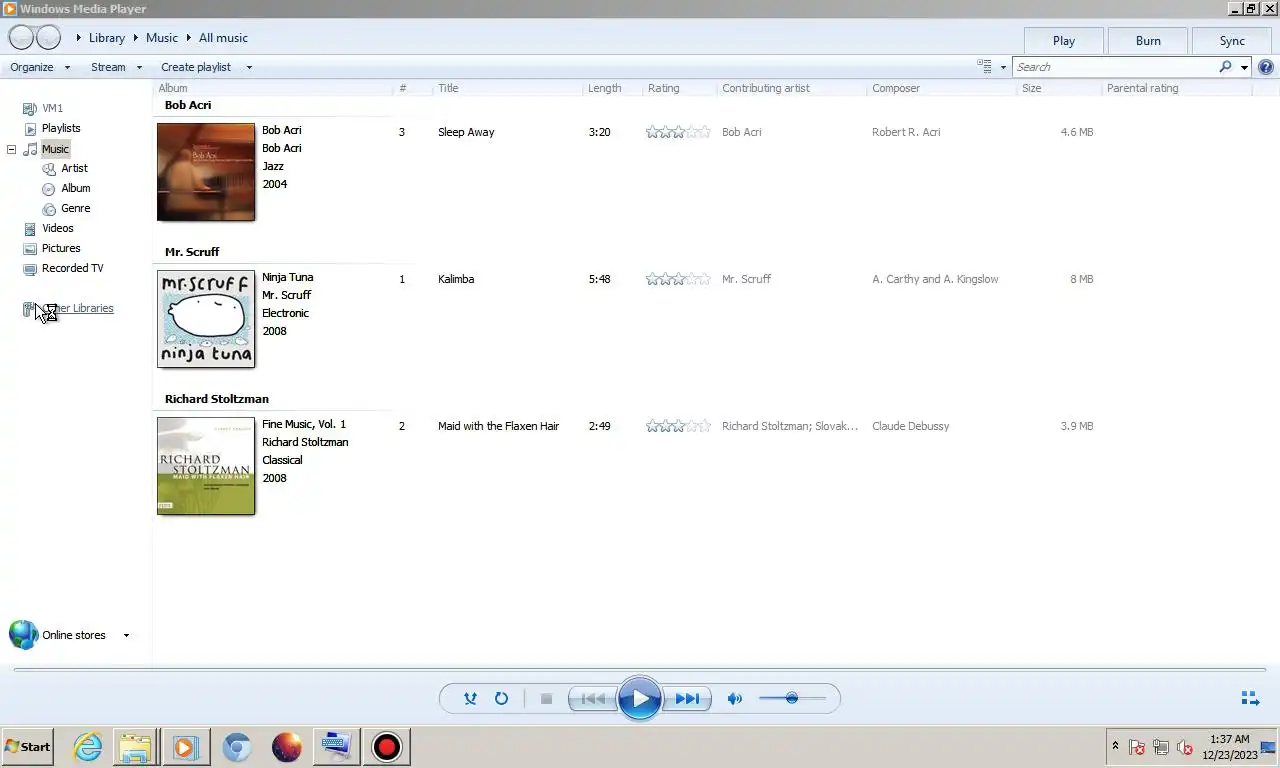Open the View options icon
This screenshot has width=1280, height=768.
(985, 67)
